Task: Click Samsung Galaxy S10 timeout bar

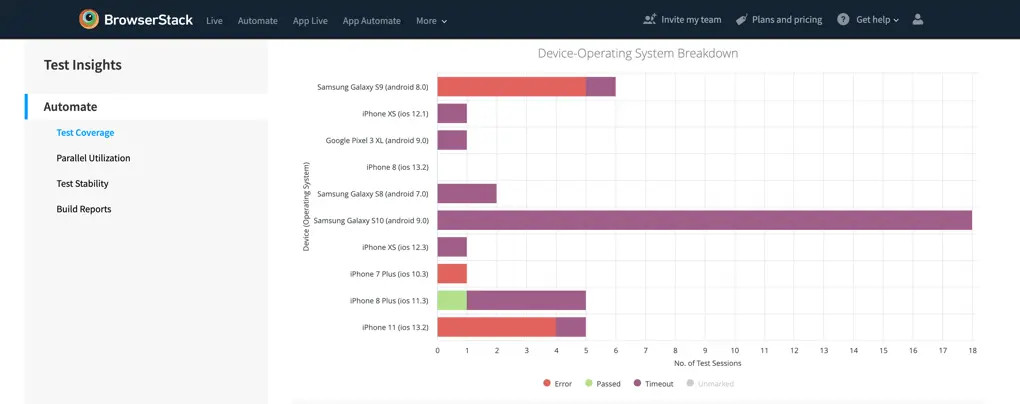Action: coord(705,221)
